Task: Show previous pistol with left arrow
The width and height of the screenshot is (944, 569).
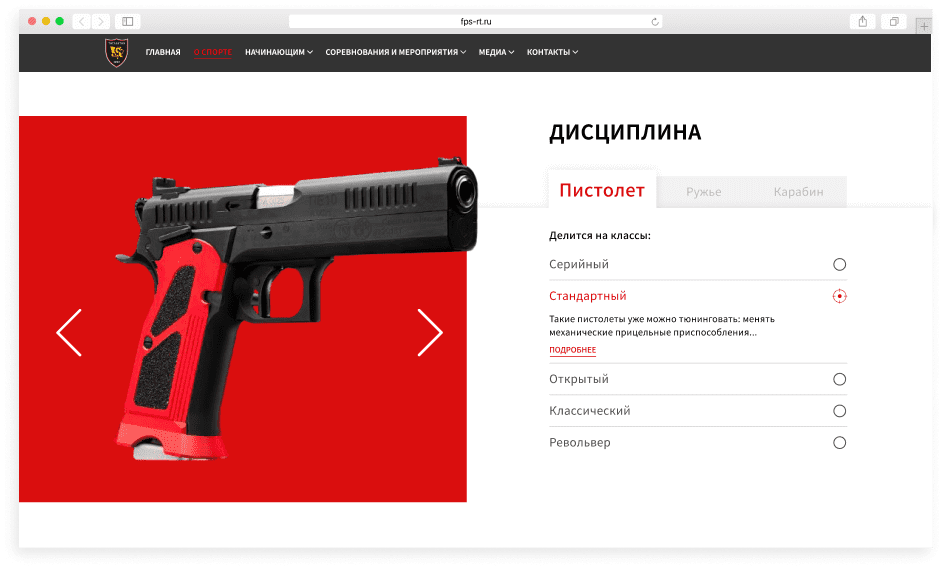Action: tap(69, 333)
